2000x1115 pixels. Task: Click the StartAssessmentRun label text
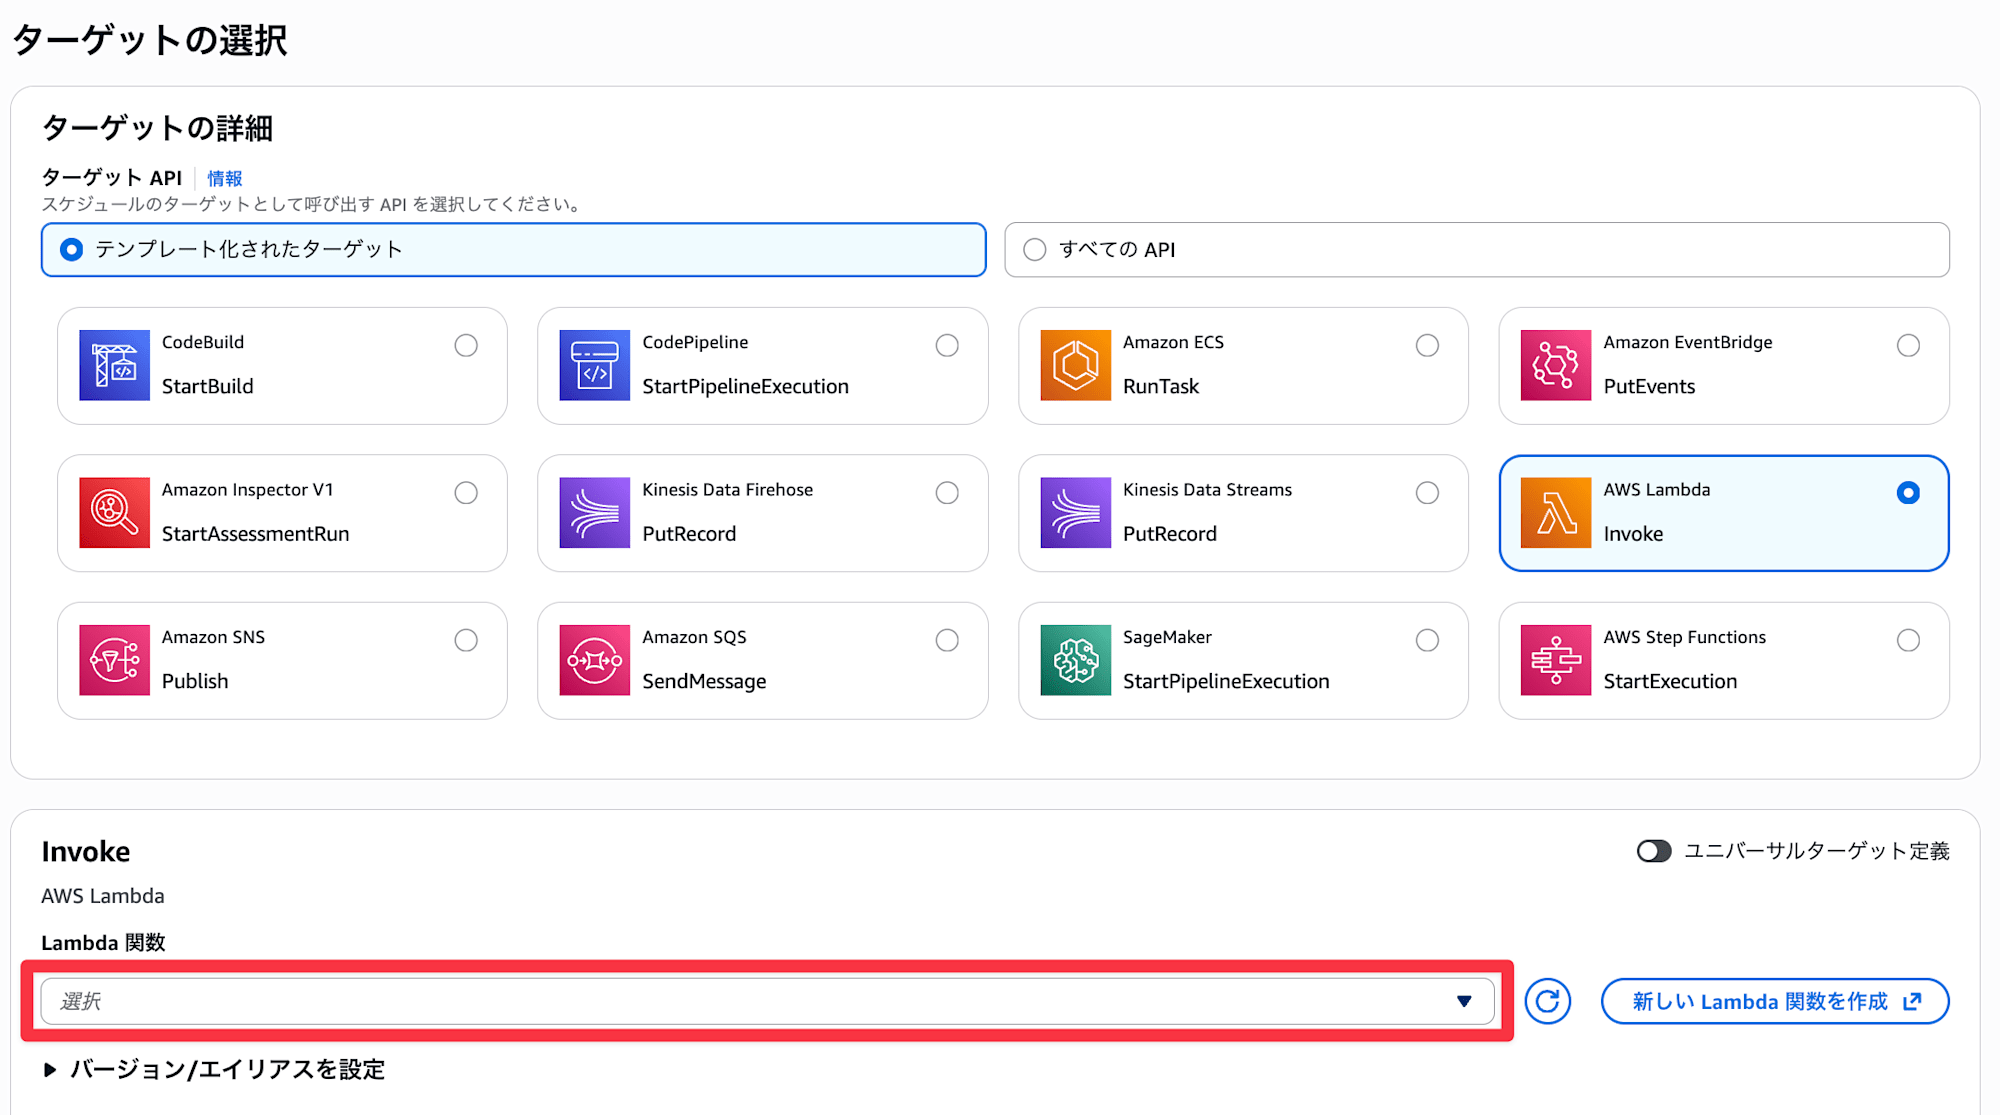click(x=256, y=534)
